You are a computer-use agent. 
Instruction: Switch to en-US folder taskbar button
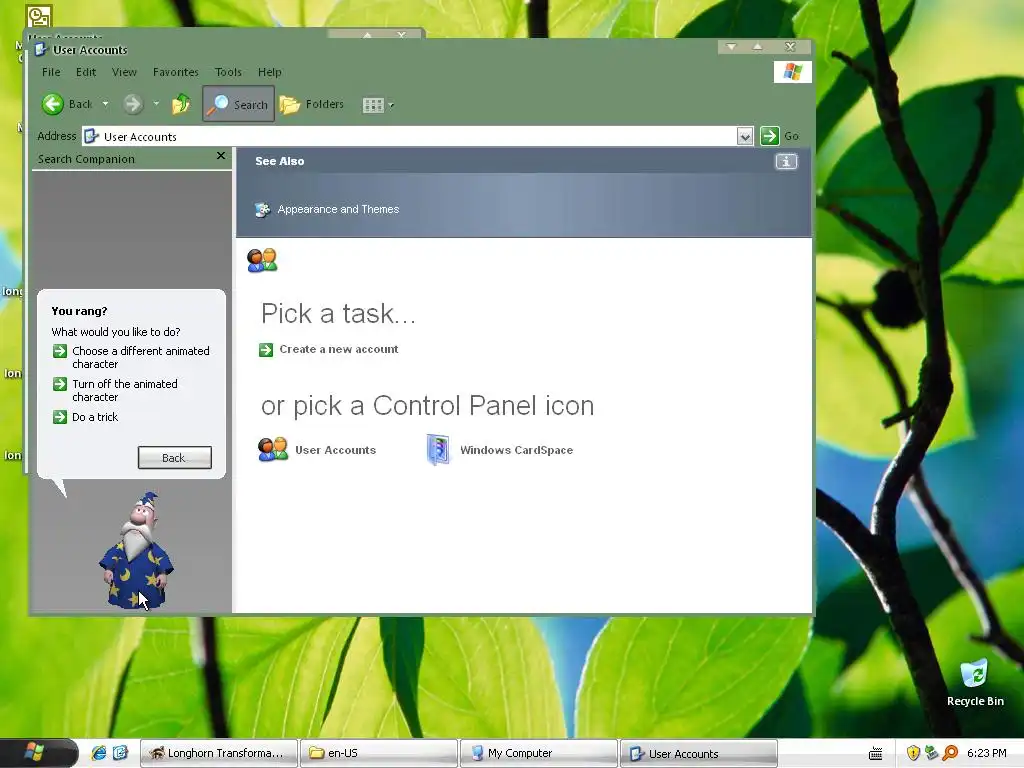(379, 753)
